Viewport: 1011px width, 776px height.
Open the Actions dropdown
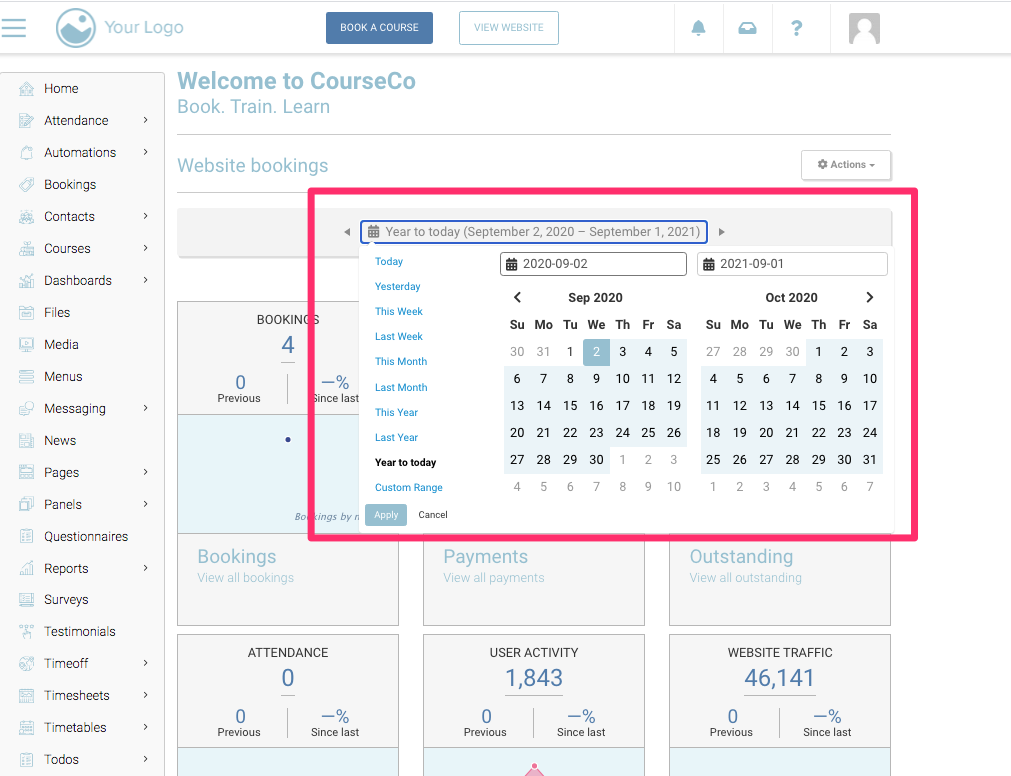click(x=845, y=165)
